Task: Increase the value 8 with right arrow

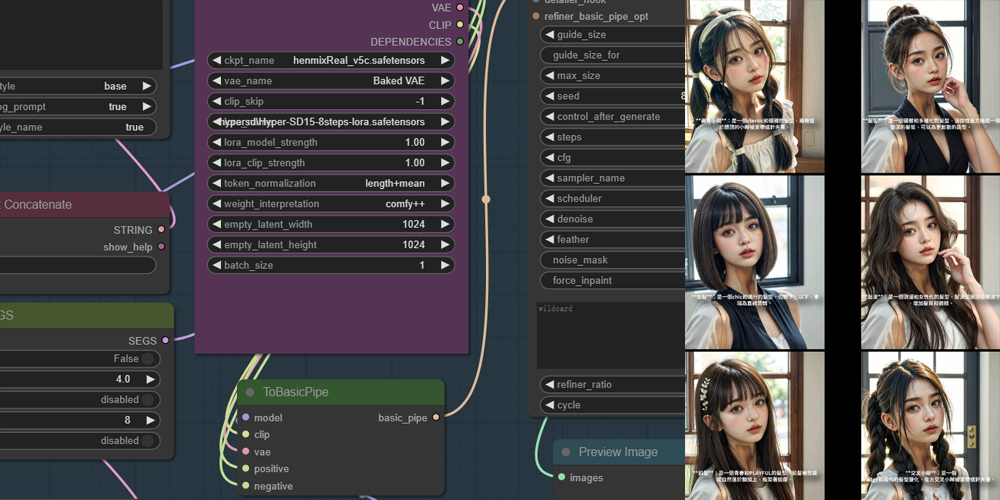Action: 151,420
